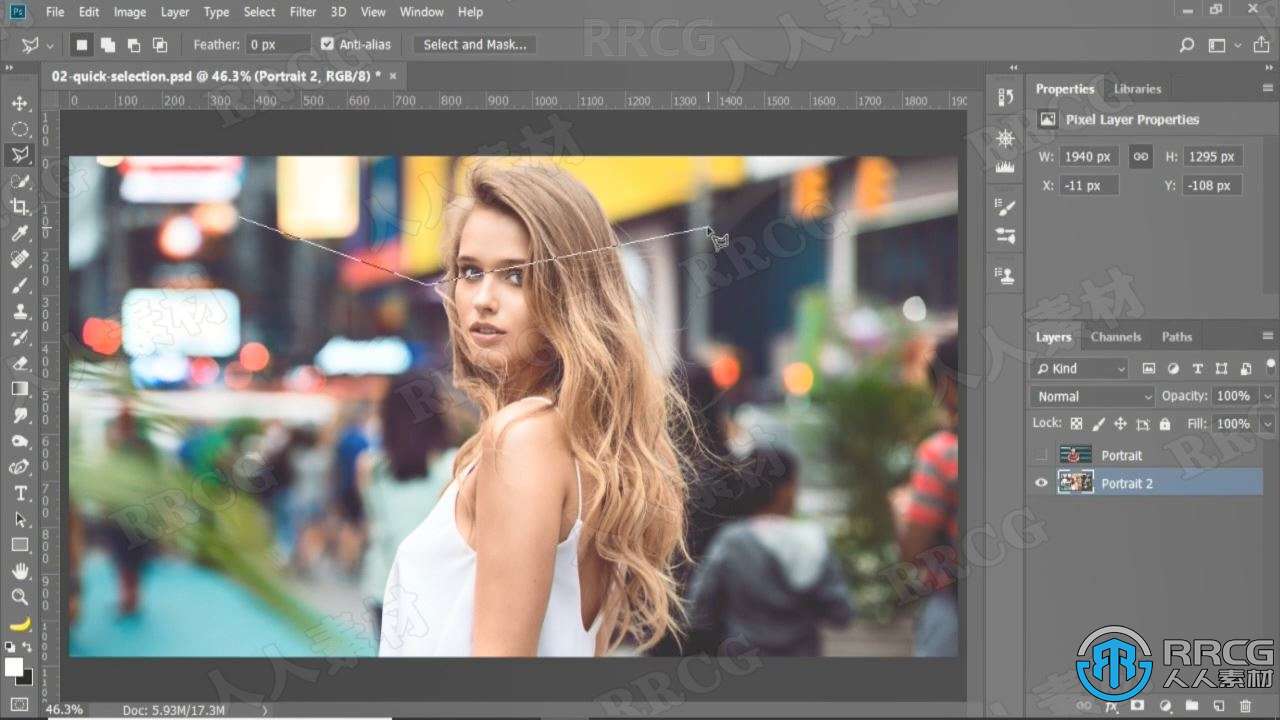This screenshot has width=1280, height=720.
Task: Select the Elliptical Marquee tool
Action: coord(20,129)
